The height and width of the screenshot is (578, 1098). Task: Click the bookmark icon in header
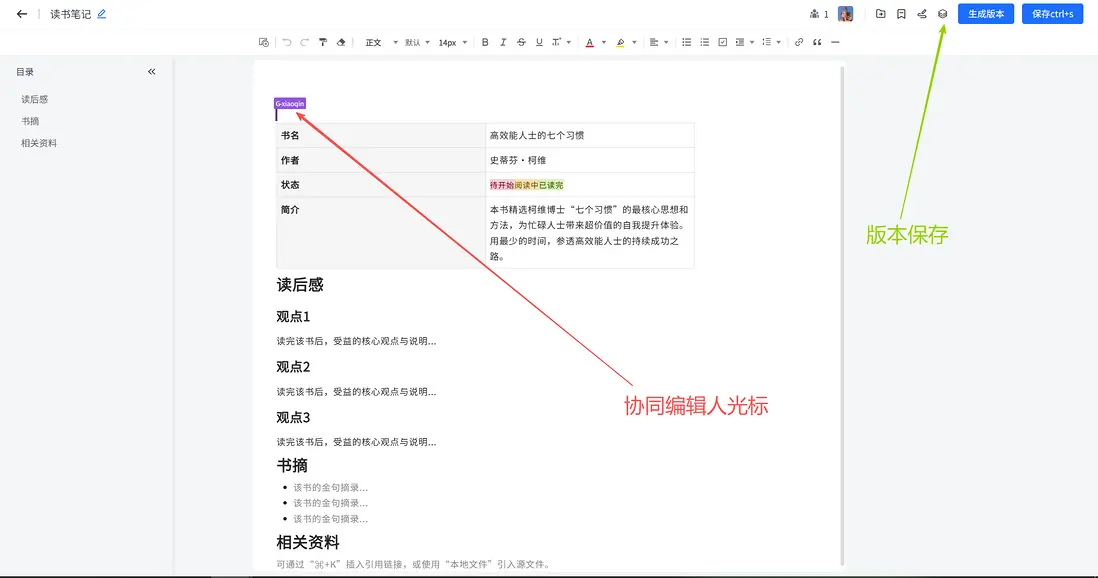[x=901, y=14]
